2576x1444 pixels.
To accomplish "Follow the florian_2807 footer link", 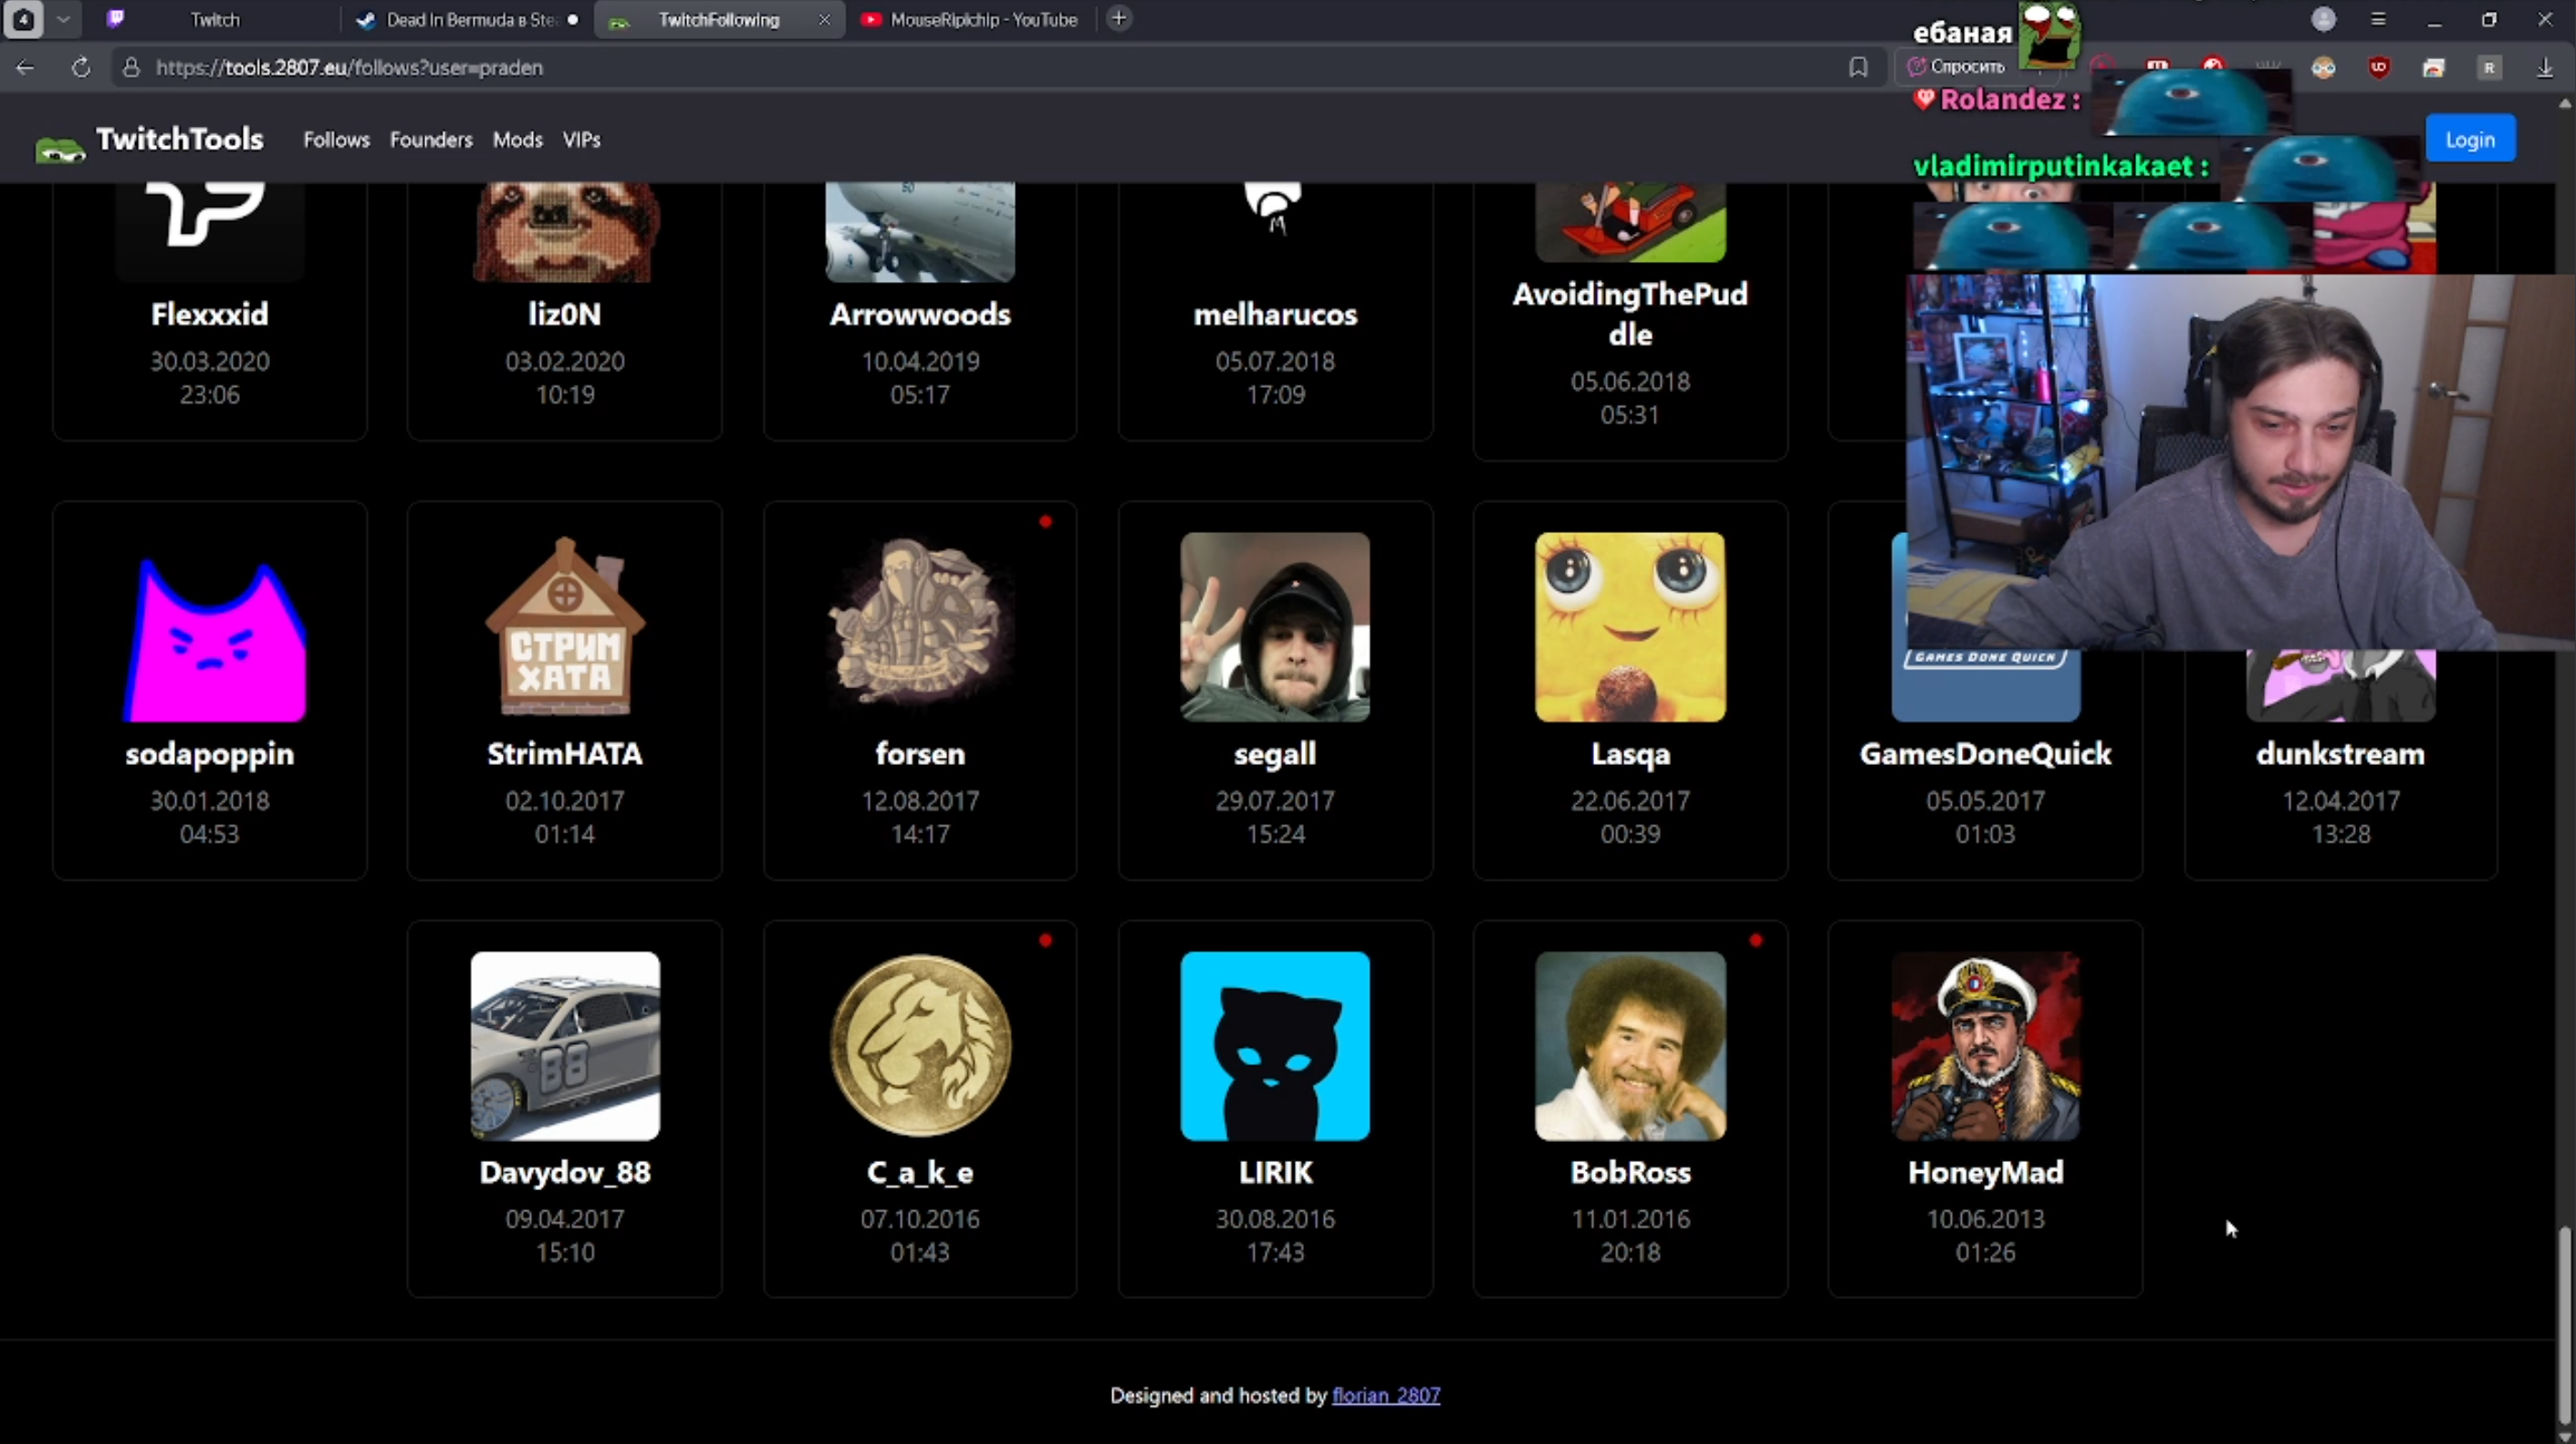I will (x=1385, y=1395).
